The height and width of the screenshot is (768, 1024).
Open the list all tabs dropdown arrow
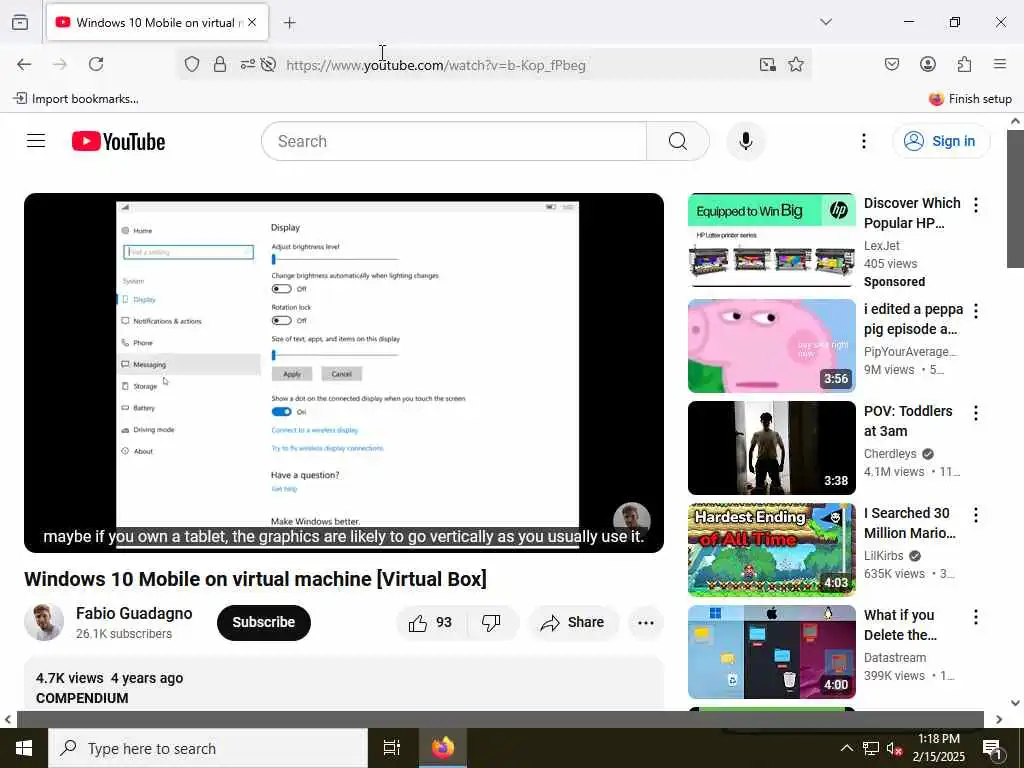coord(826,22)
